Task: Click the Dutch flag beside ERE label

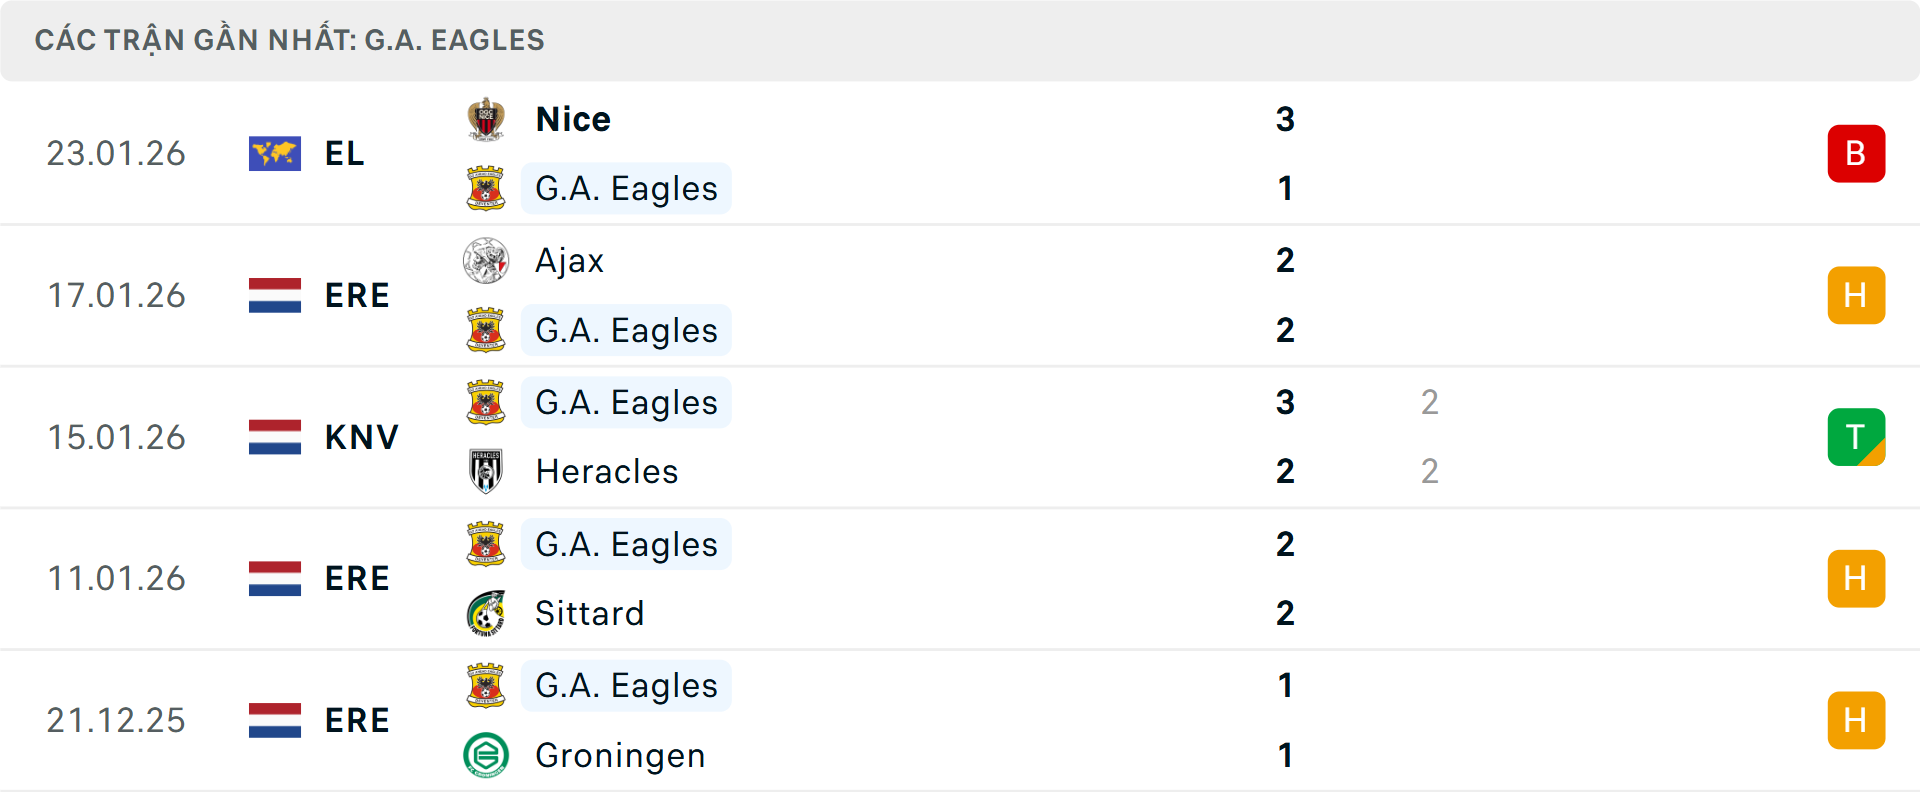Action: pos(274,295)
